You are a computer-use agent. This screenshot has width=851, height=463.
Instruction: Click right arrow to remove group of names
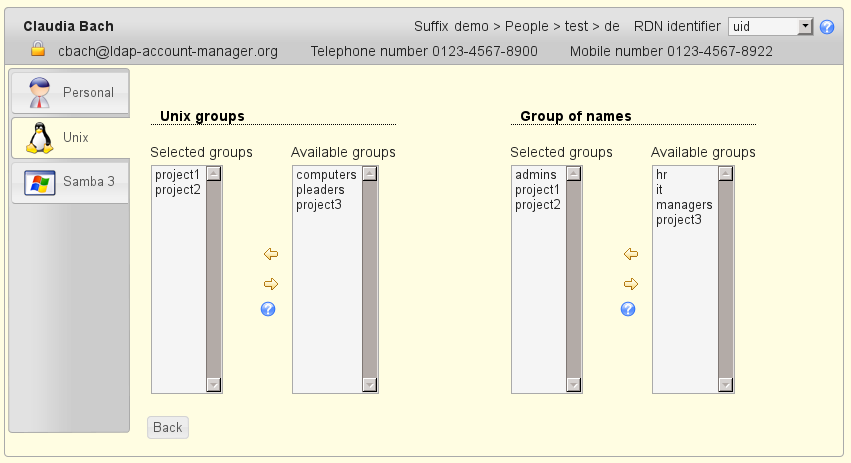point(629,284)
